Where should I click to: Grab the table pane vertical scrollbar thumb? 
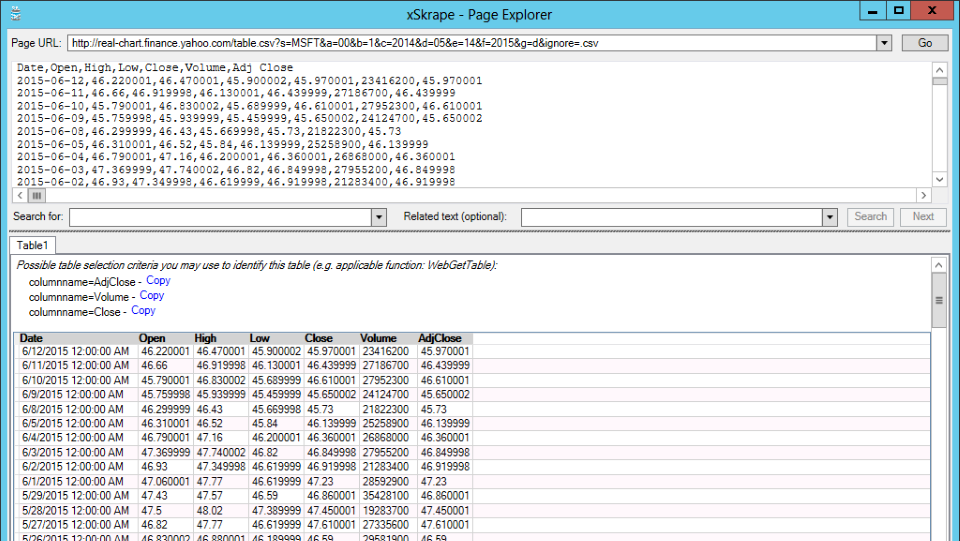(938, 300)
